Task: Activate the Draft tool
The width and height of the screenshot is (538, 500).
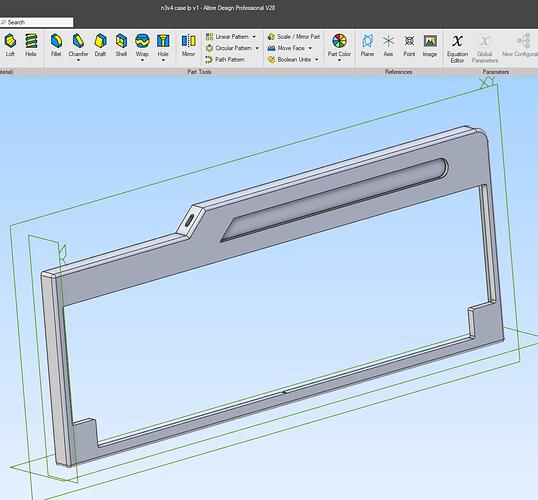Action: click(x=100, y=45)
